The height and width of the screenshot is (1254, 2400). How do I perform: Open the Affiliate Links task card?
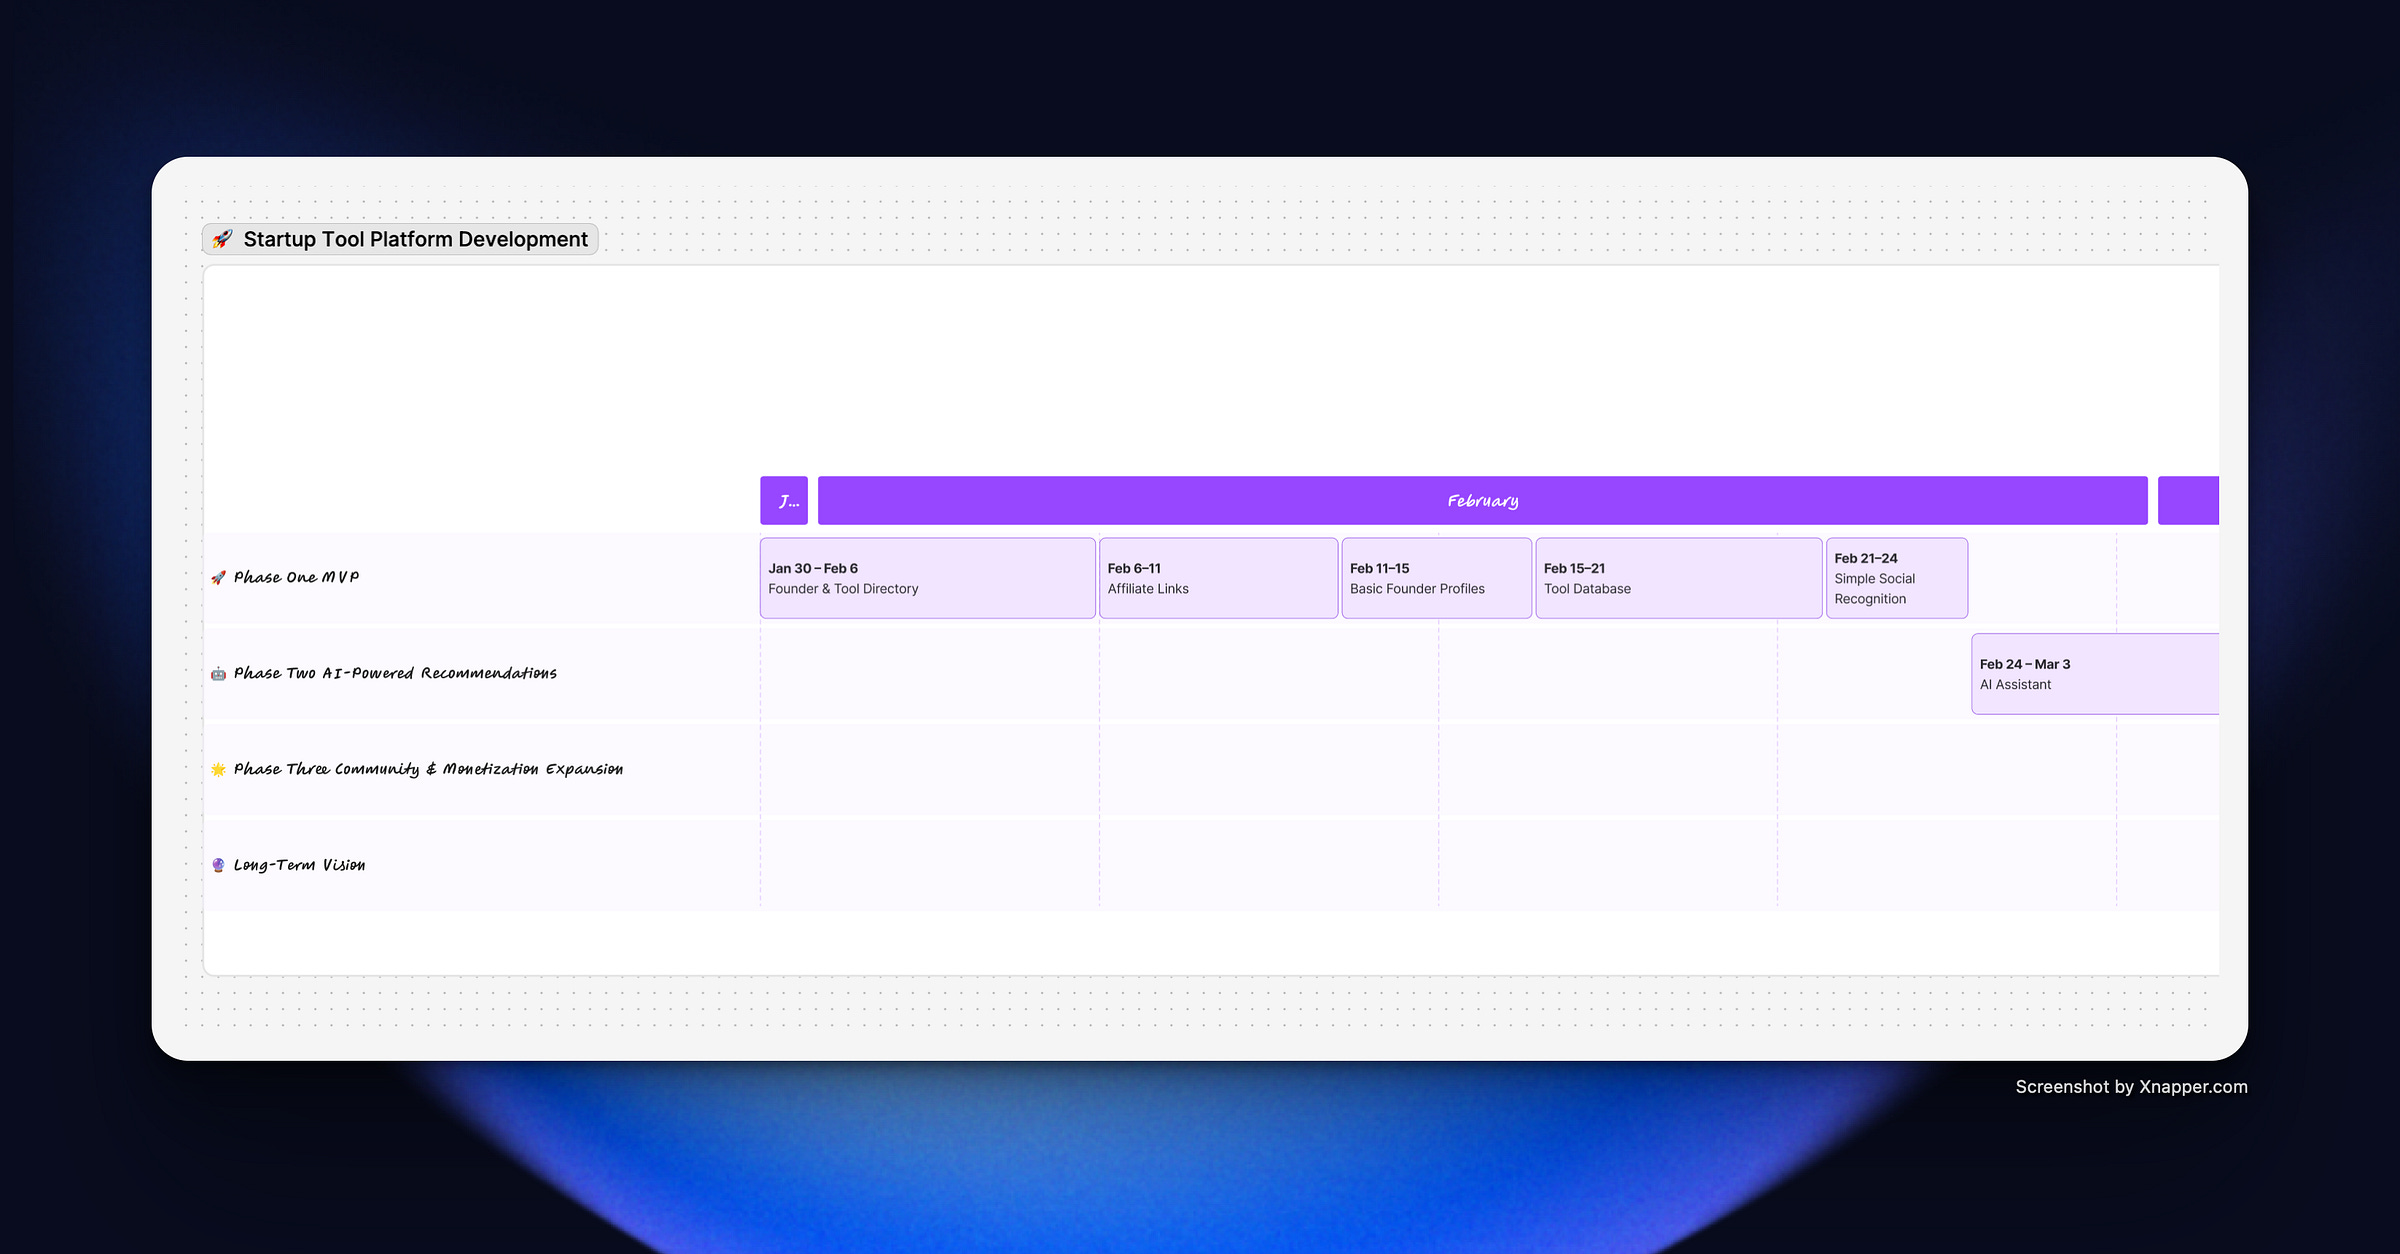point(1218,578)
